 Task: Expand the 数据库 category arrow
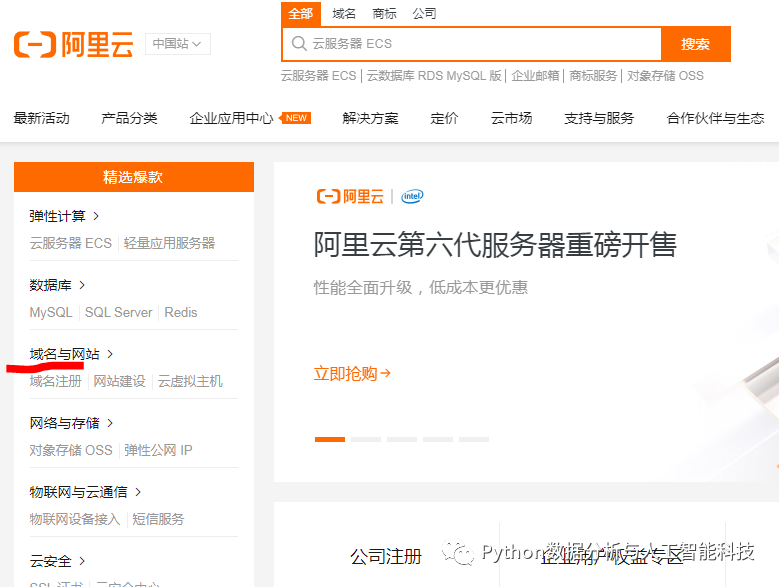click(x=82, y=285)
